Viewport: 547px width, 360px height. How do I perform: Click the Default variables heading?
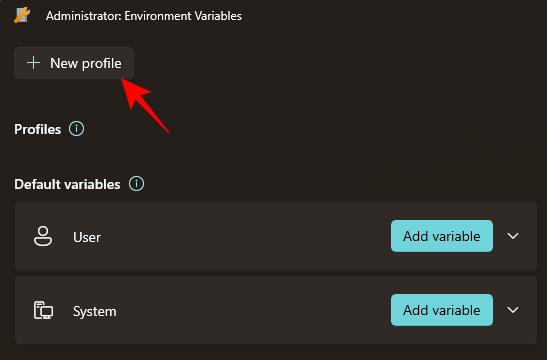point(67,184)
